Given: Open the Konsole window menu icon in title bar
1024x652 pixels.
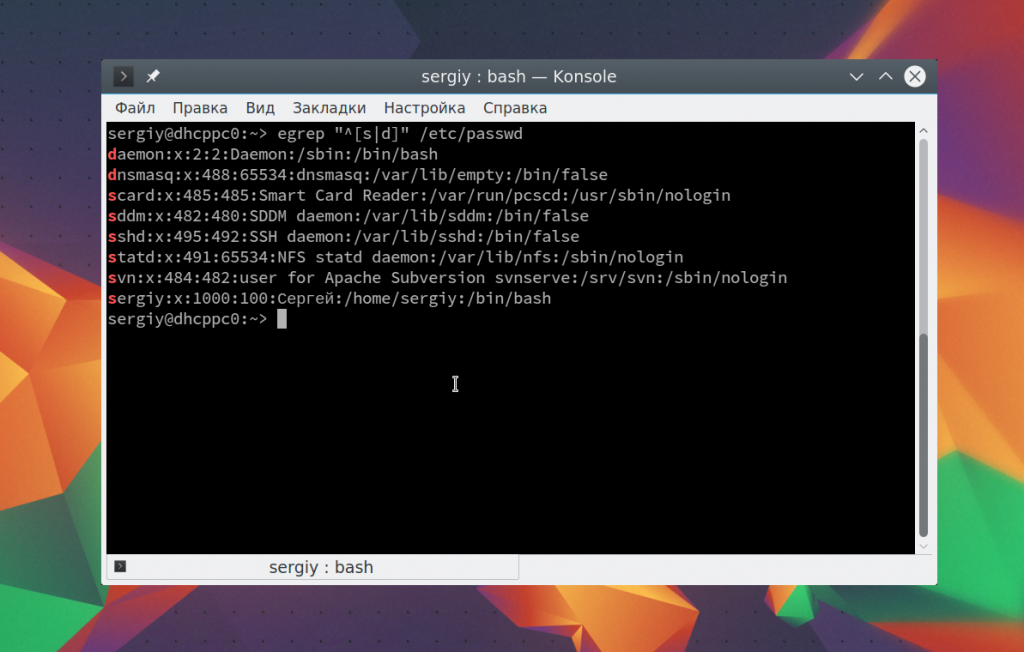Looking at the screenshot, I should [x=123, y=76].
